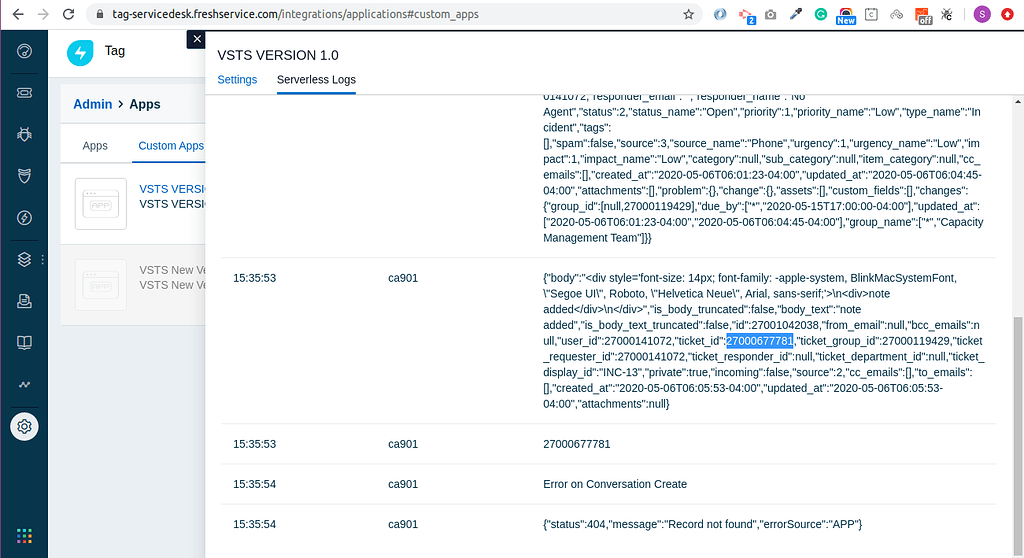Click the first VSTS app thumbnail
1024x558 pixels.
pyautogui.click(x=101, y=204)
